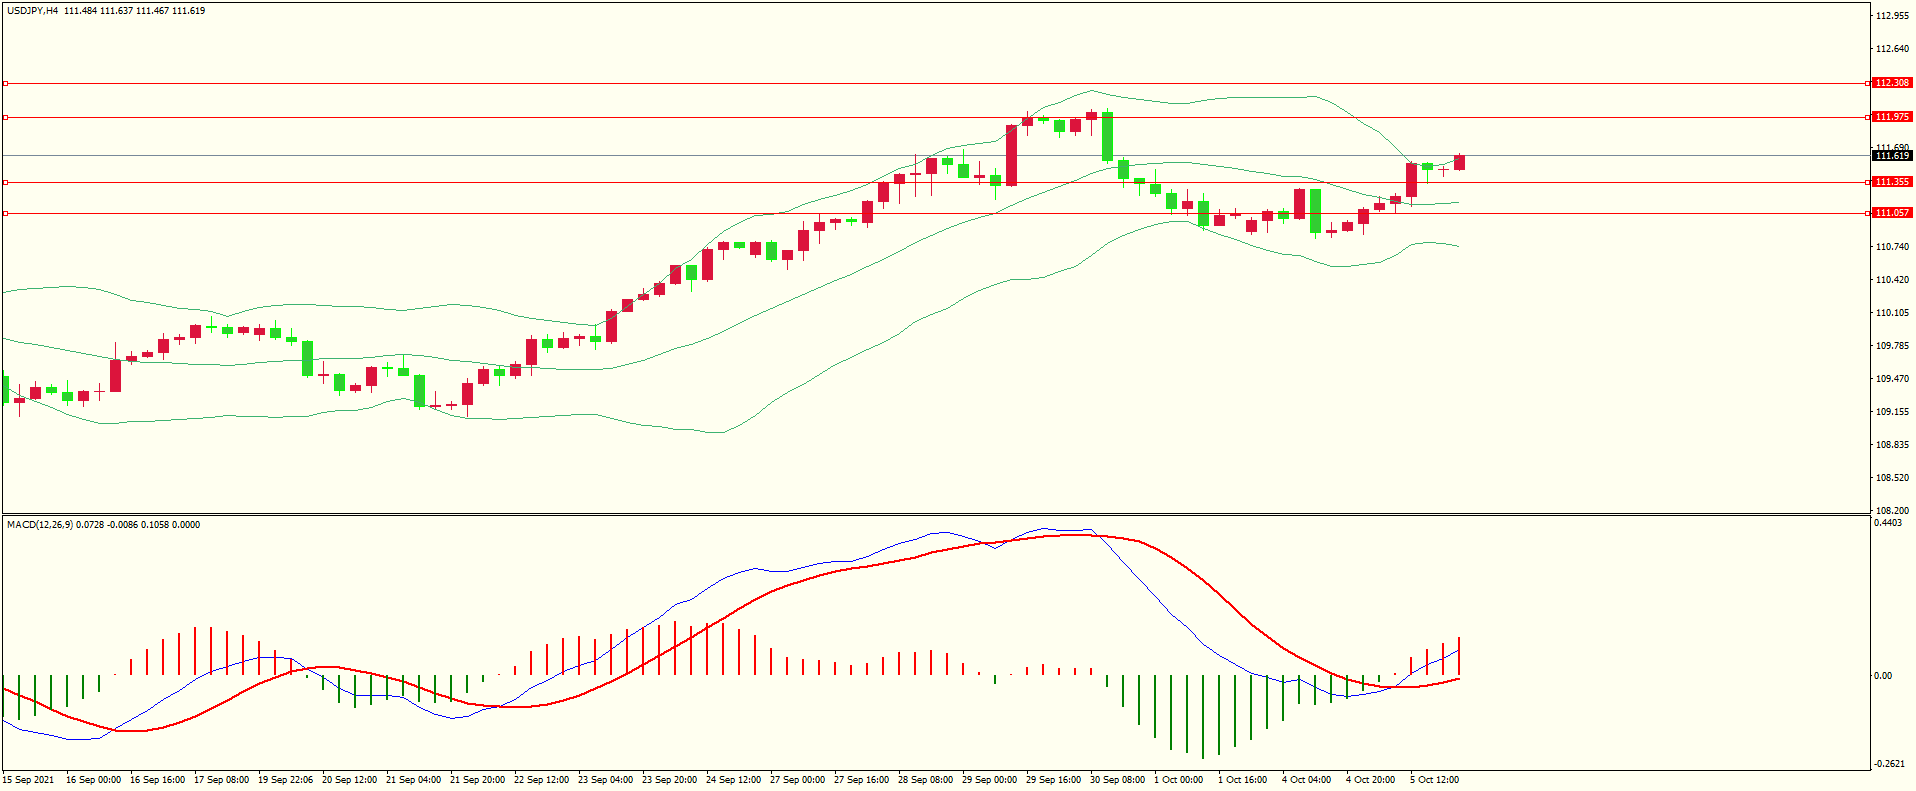Click the 20 Sep 12:00 time label
The height and width of the screenshot is (791, 1916).
tap(349, 780)
